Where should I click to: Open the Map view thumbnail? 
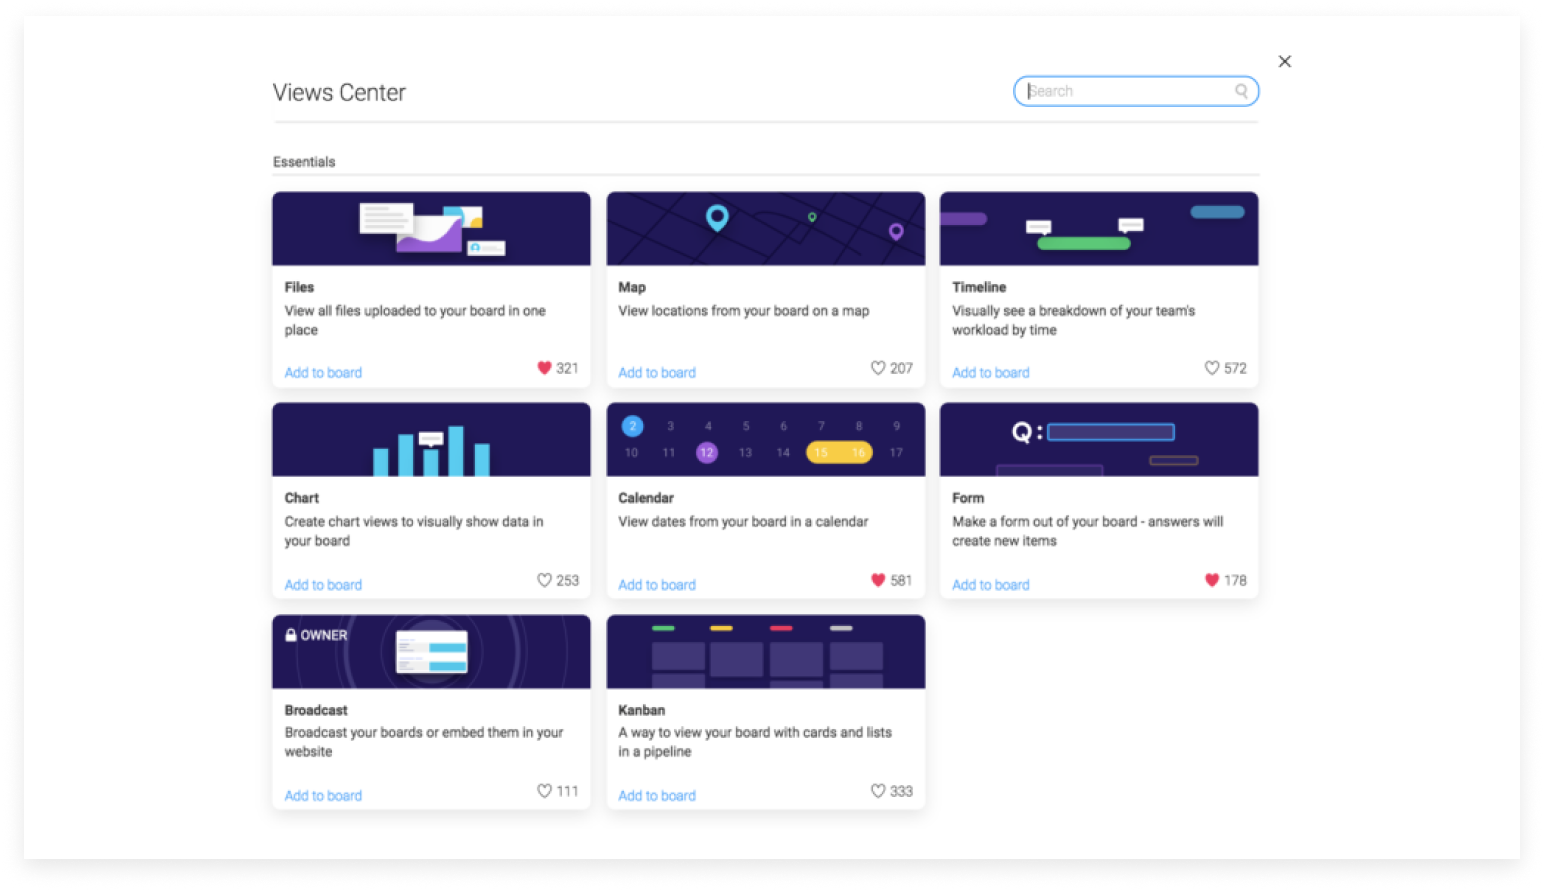[x=766, y=229]
